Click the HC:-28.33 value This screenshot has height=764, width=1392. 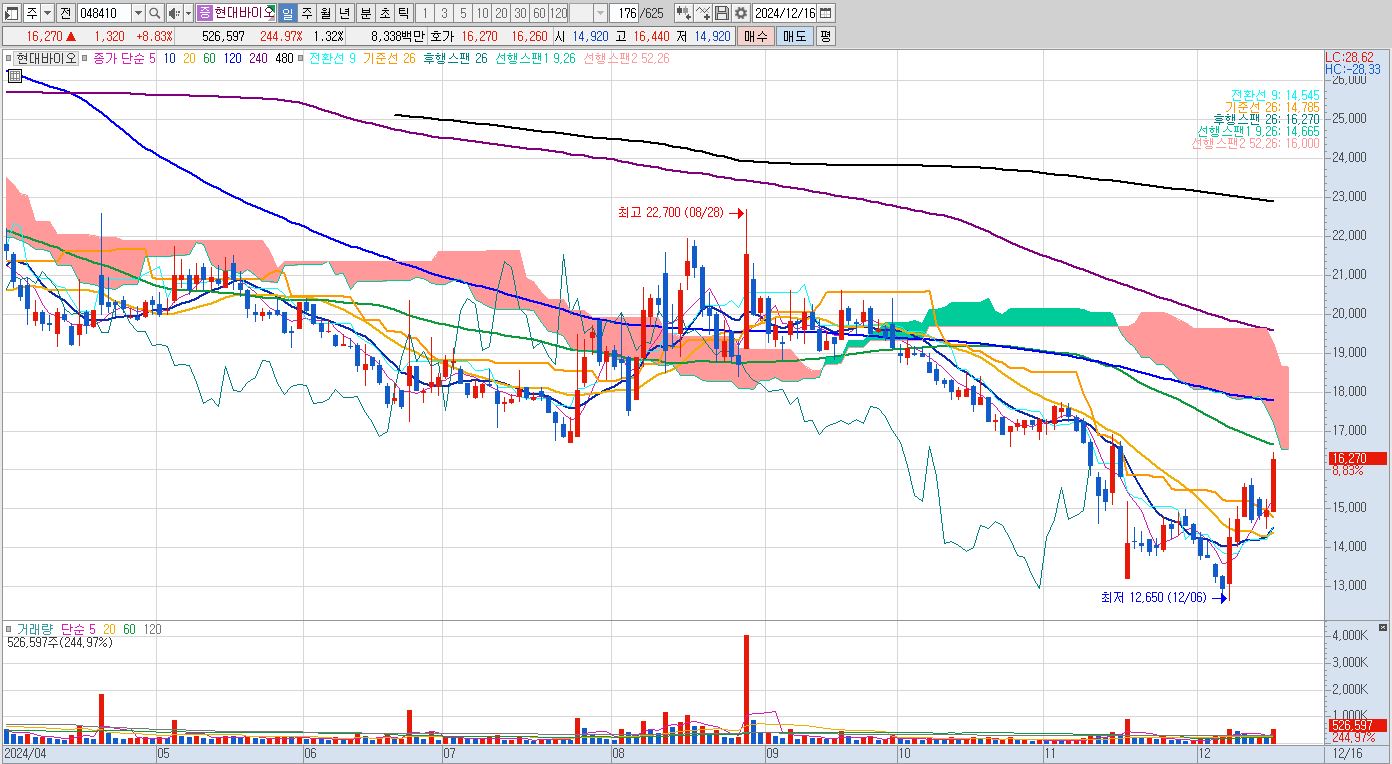[x=1353, y=69]
